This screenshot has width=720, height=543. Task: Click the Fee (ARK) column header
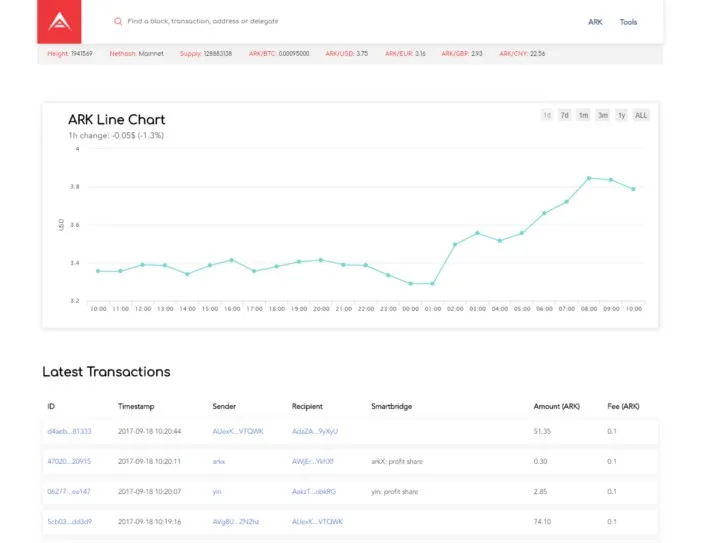coord(623,406)
